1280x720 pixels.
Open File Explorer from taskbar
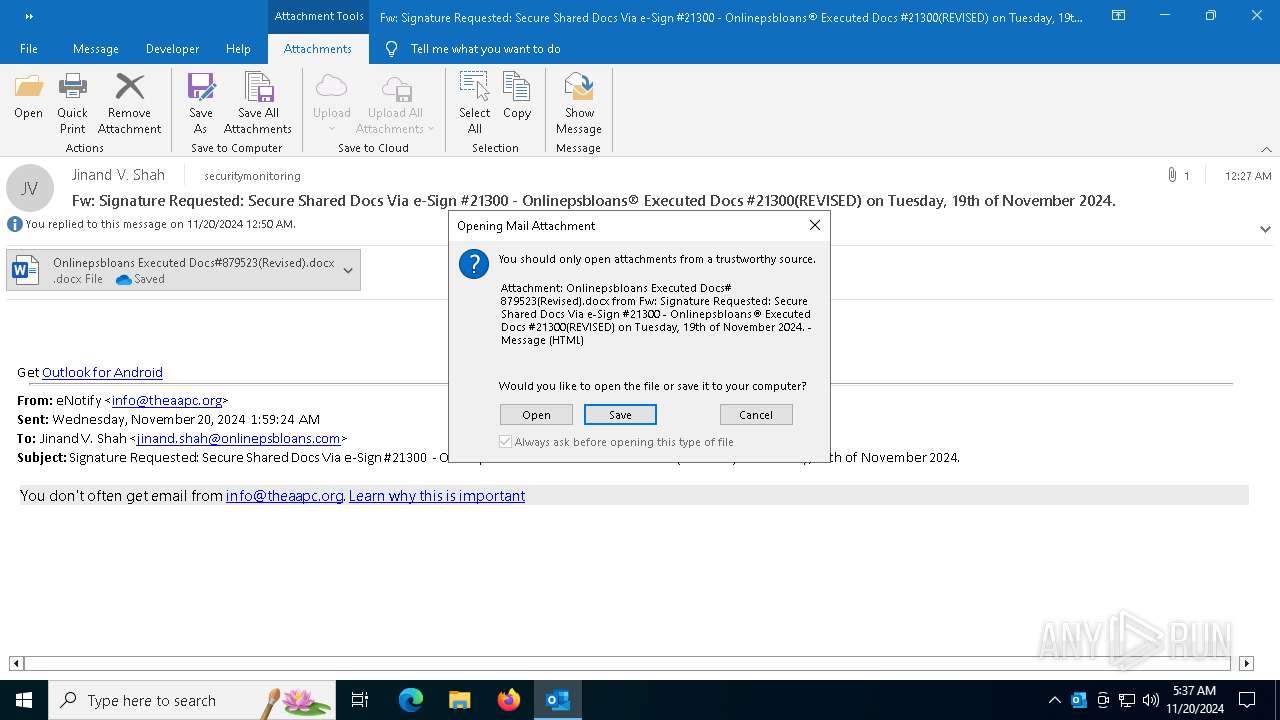coord(460,700)
